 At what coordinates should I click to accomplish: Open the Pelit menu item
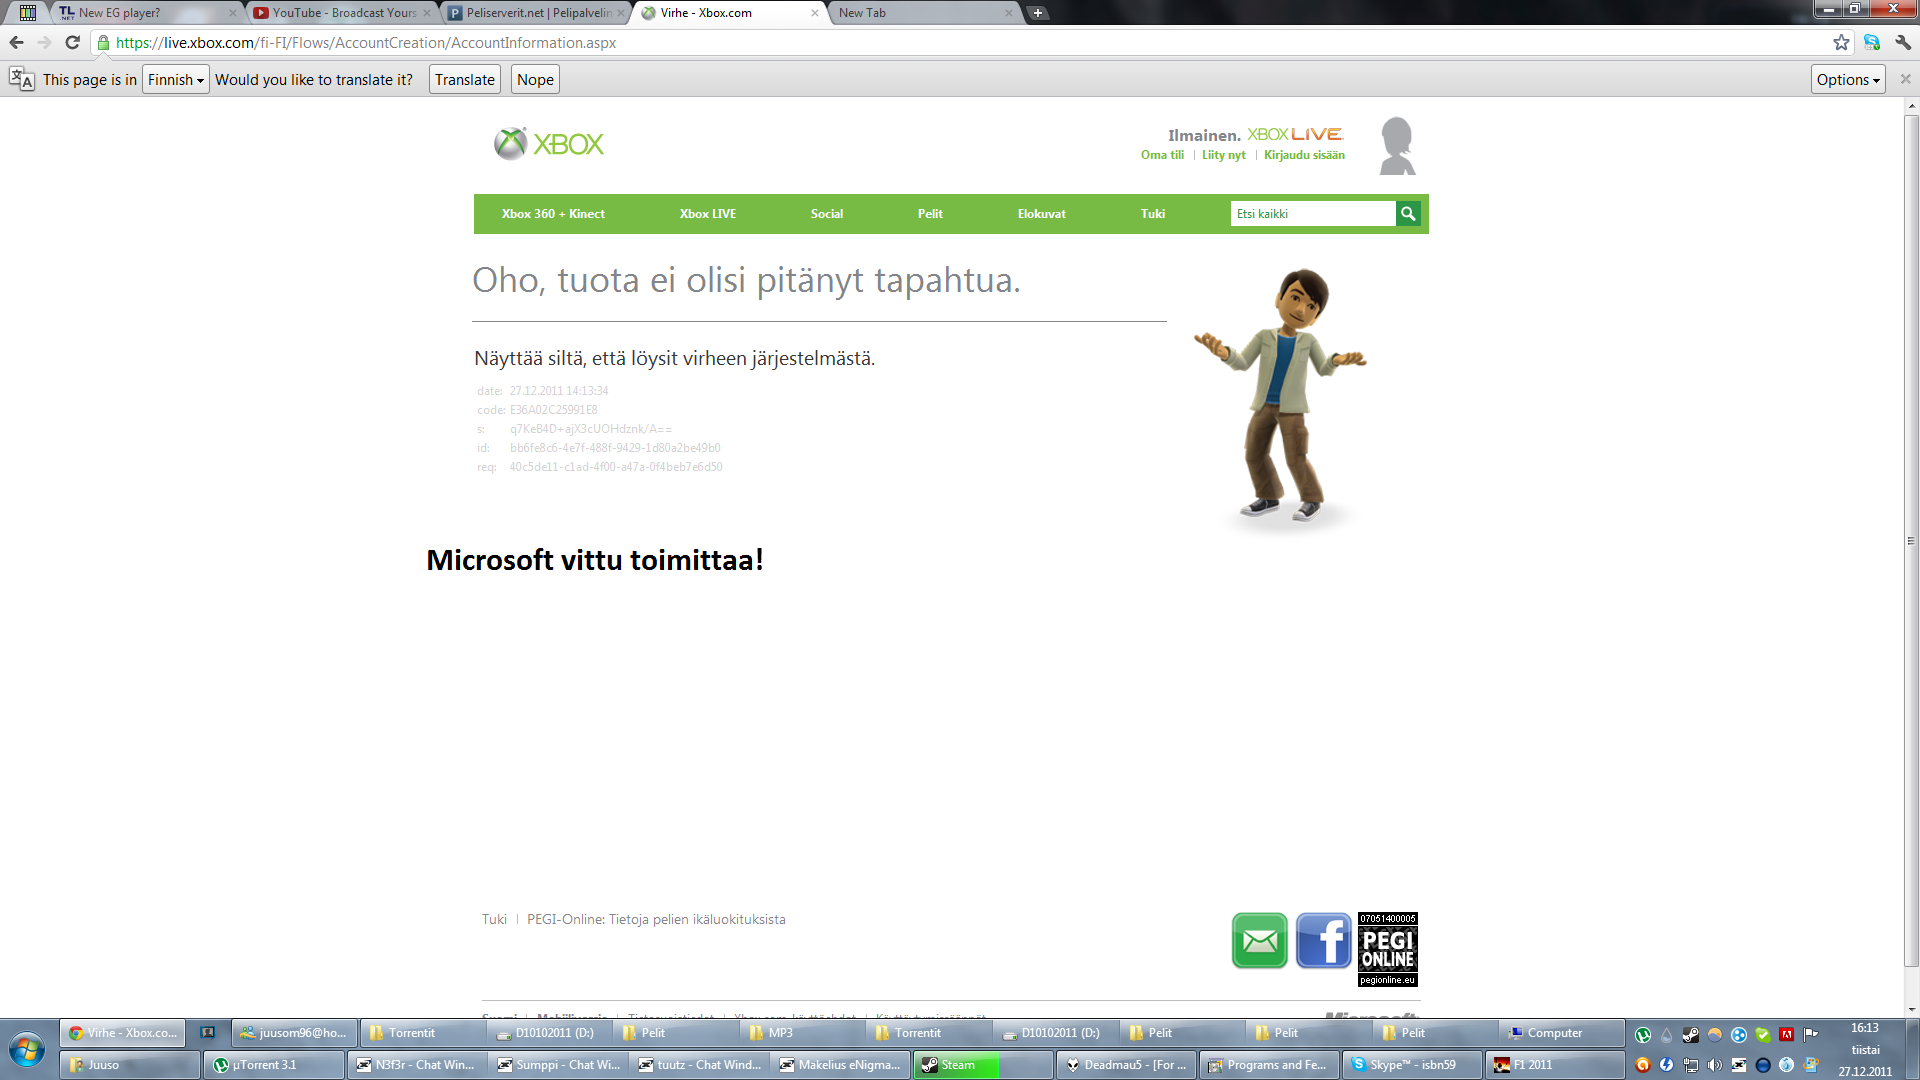pos(930,214)
